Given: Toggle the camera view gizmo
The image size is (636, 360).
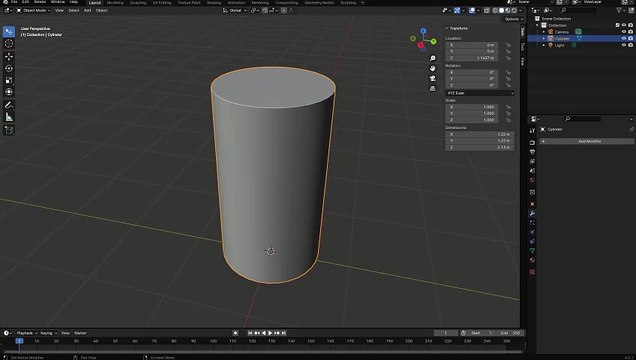Looking at the screenshot, I should [432, 78].
